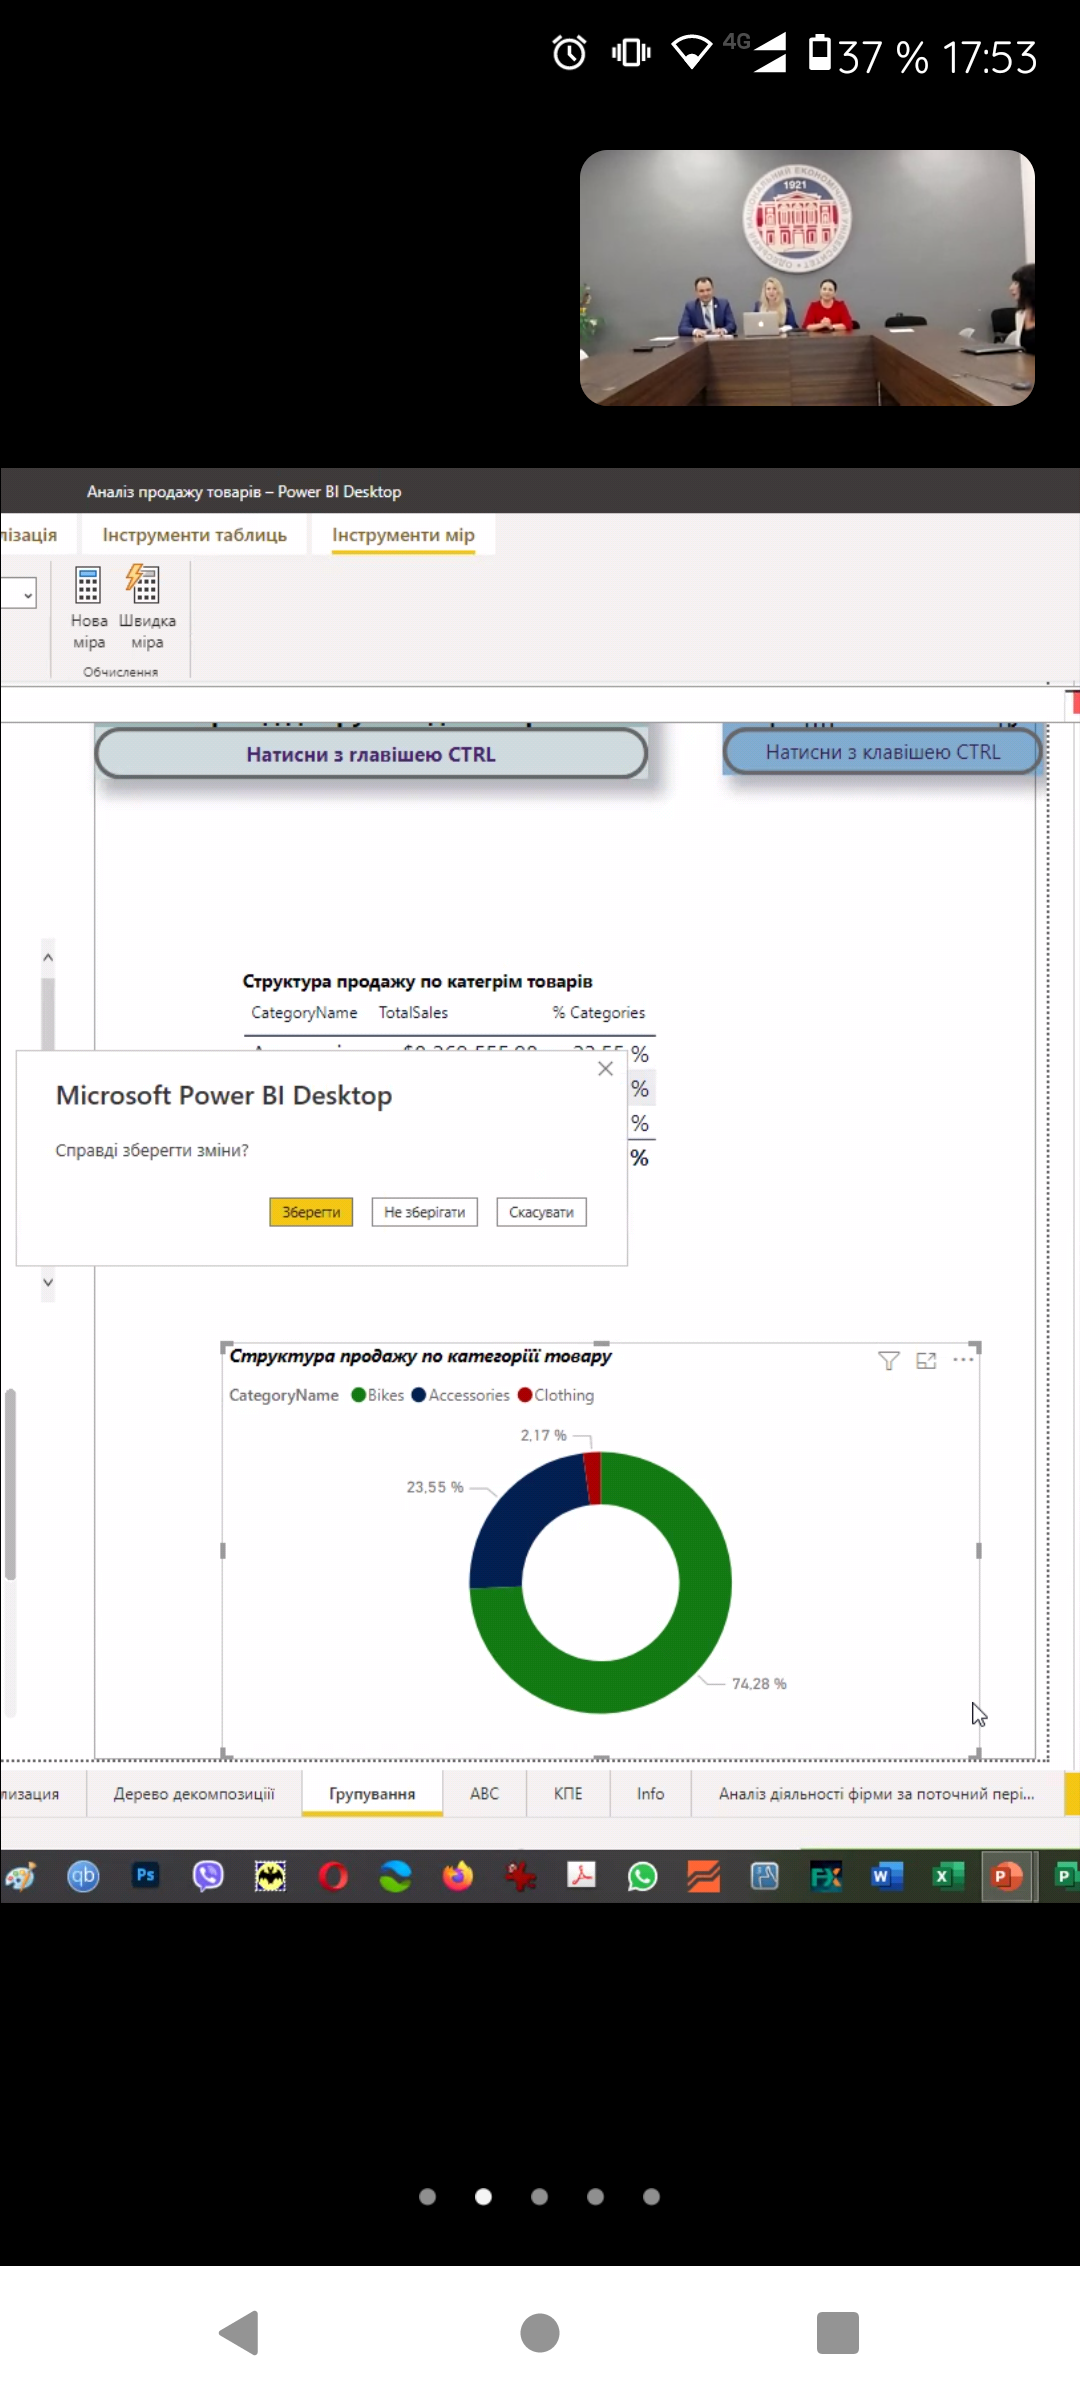
Task: Select the КПЕ page tab
Action: point(568,1794)
